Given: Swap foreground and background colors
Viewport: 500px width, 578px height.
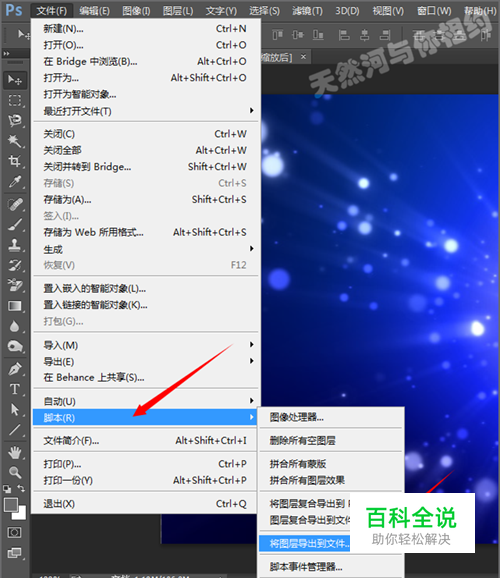Looking at the screenshot, I should (21, 488).
